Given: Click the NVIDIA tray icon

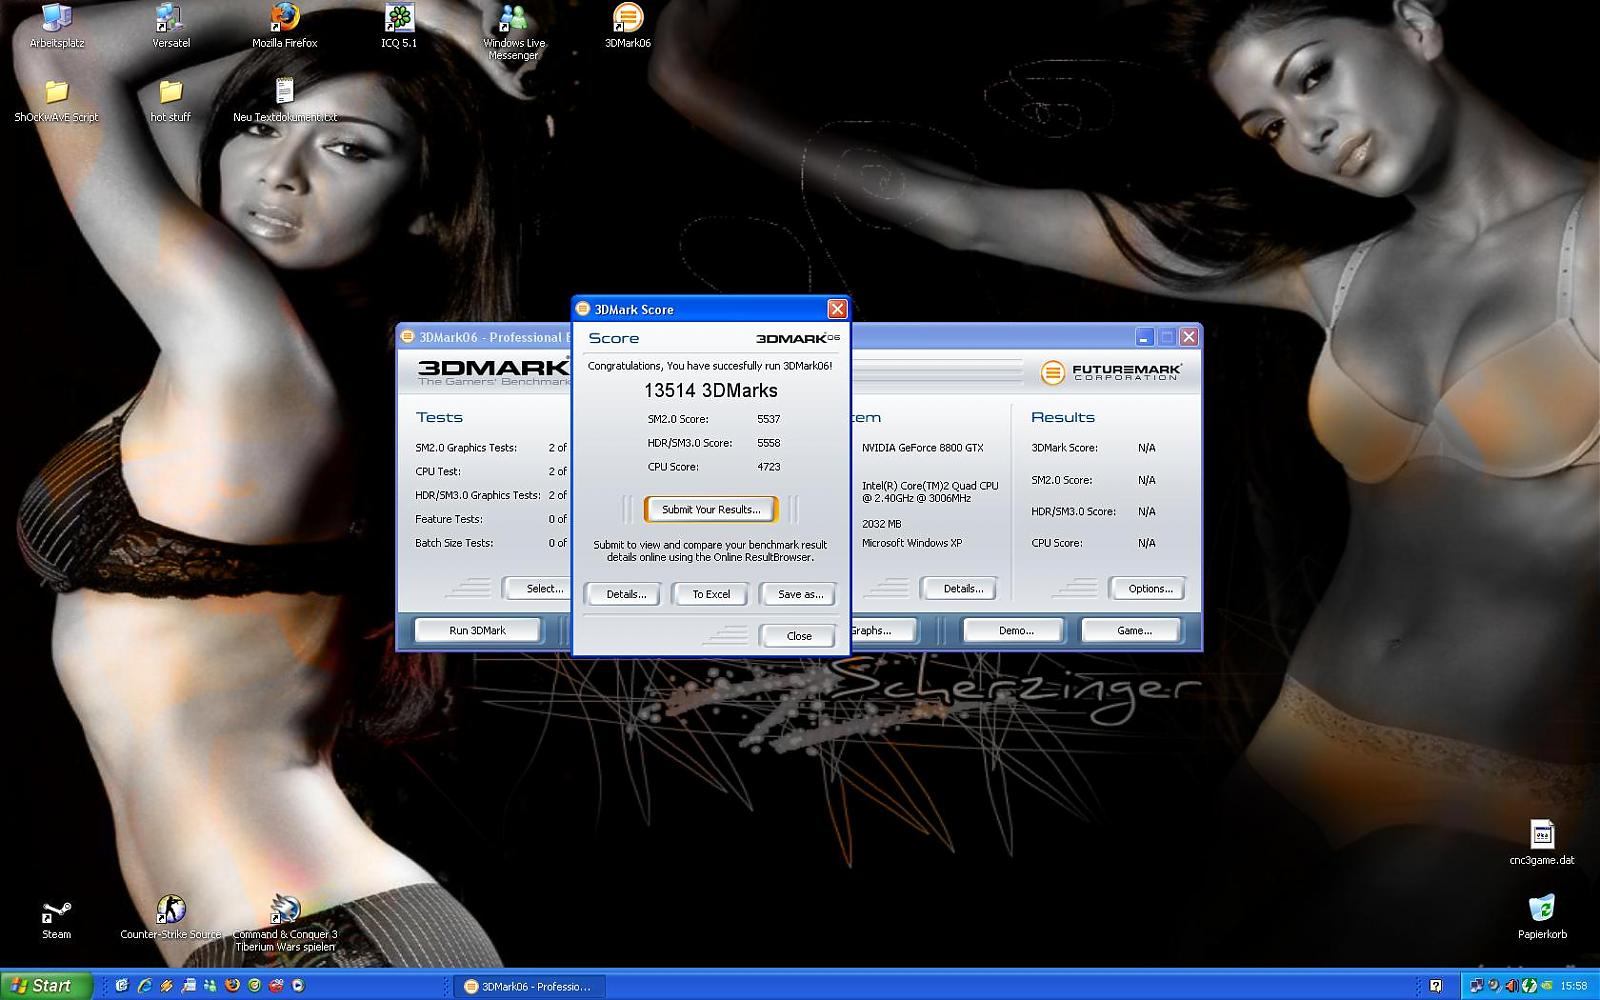Looking at the screenshot, I should (x=1547, y=985).
